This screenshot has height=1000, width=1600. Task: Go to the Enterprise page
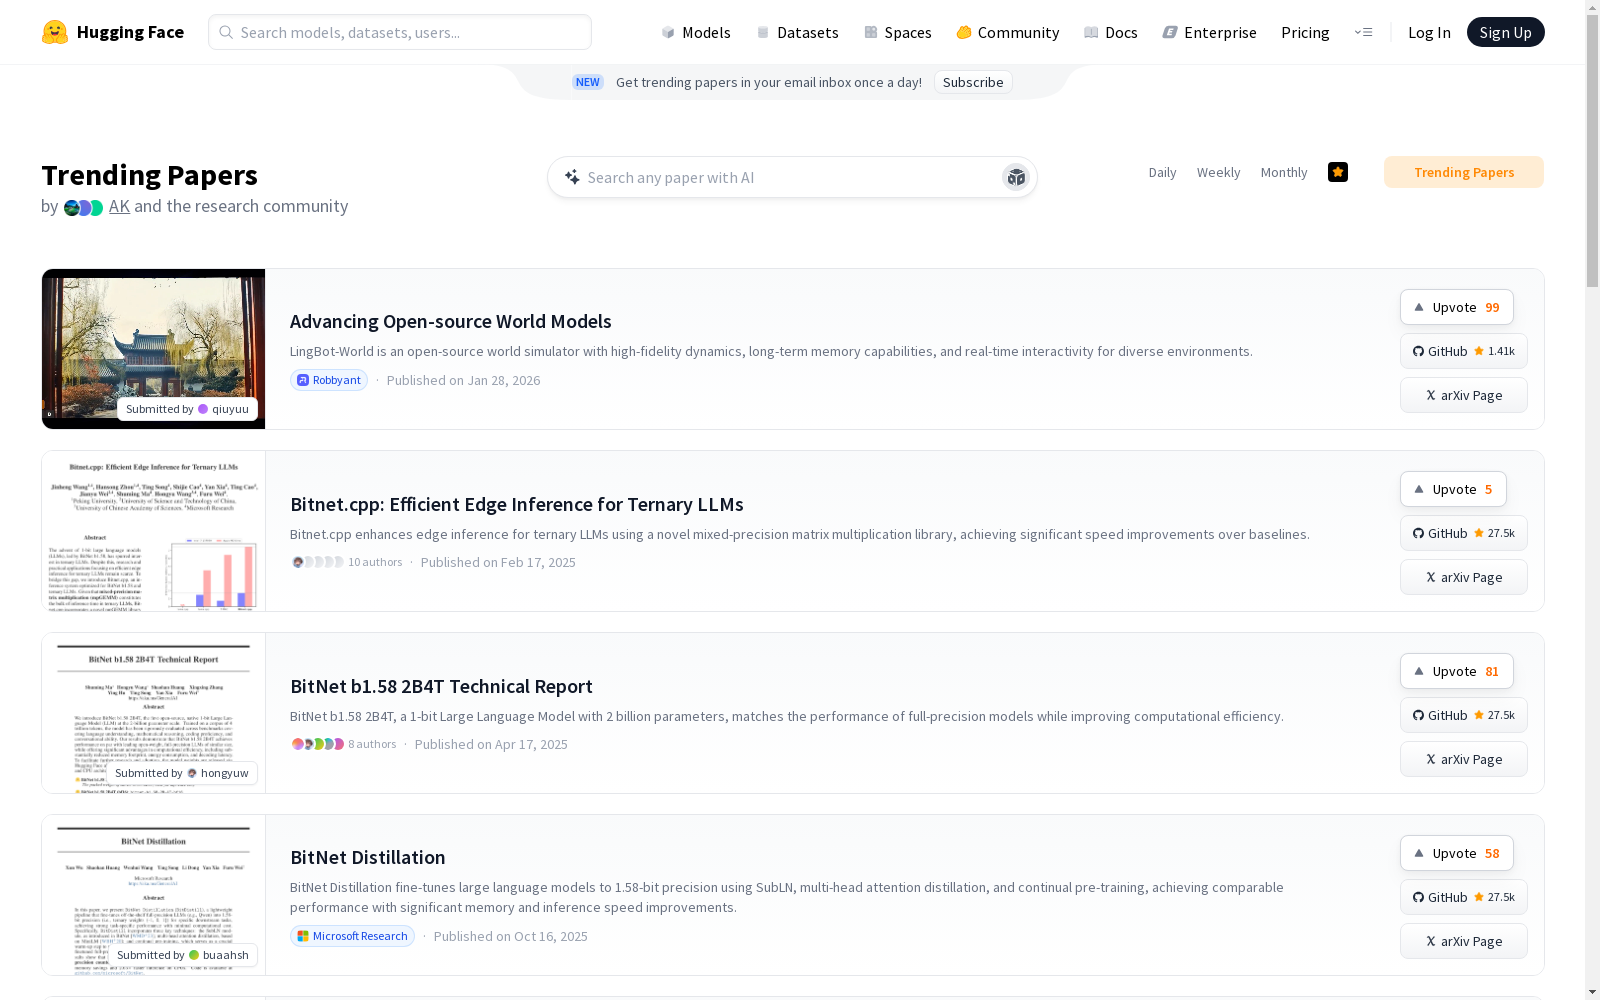[1210, 32]
